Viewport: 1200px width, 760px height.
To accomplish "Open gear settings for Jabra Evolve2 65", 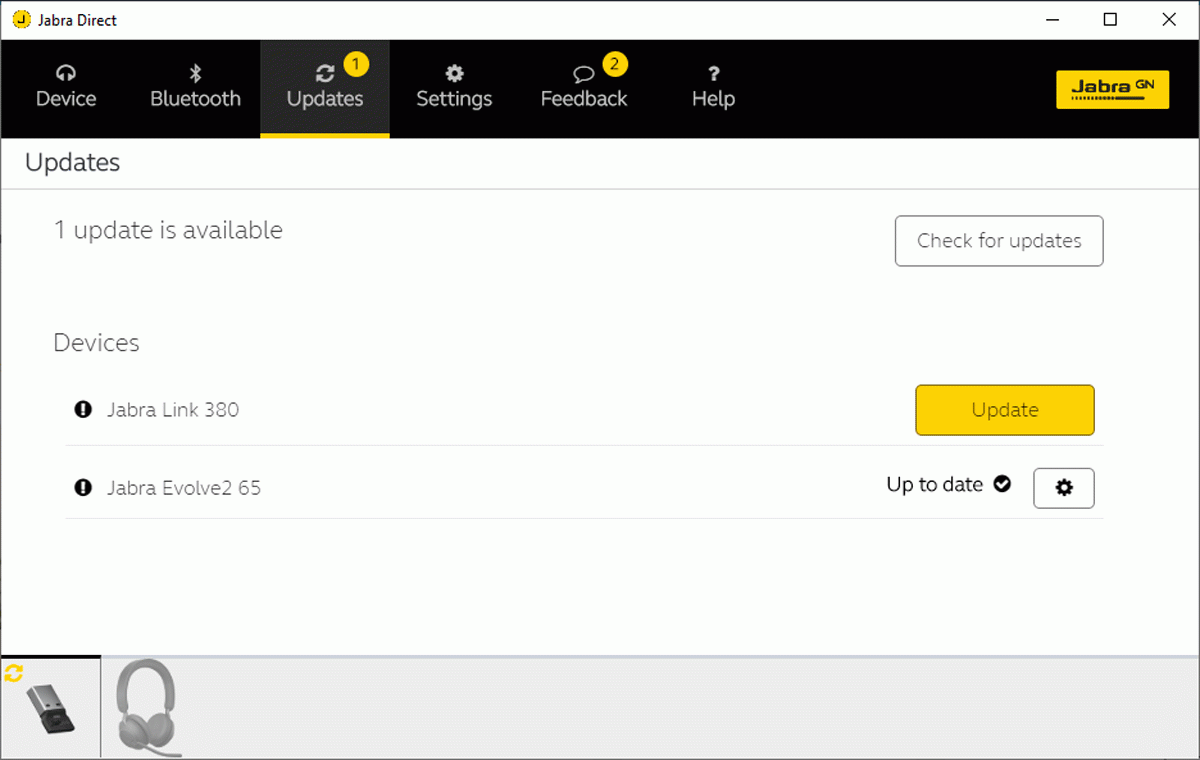I will tap(1064, 488).
